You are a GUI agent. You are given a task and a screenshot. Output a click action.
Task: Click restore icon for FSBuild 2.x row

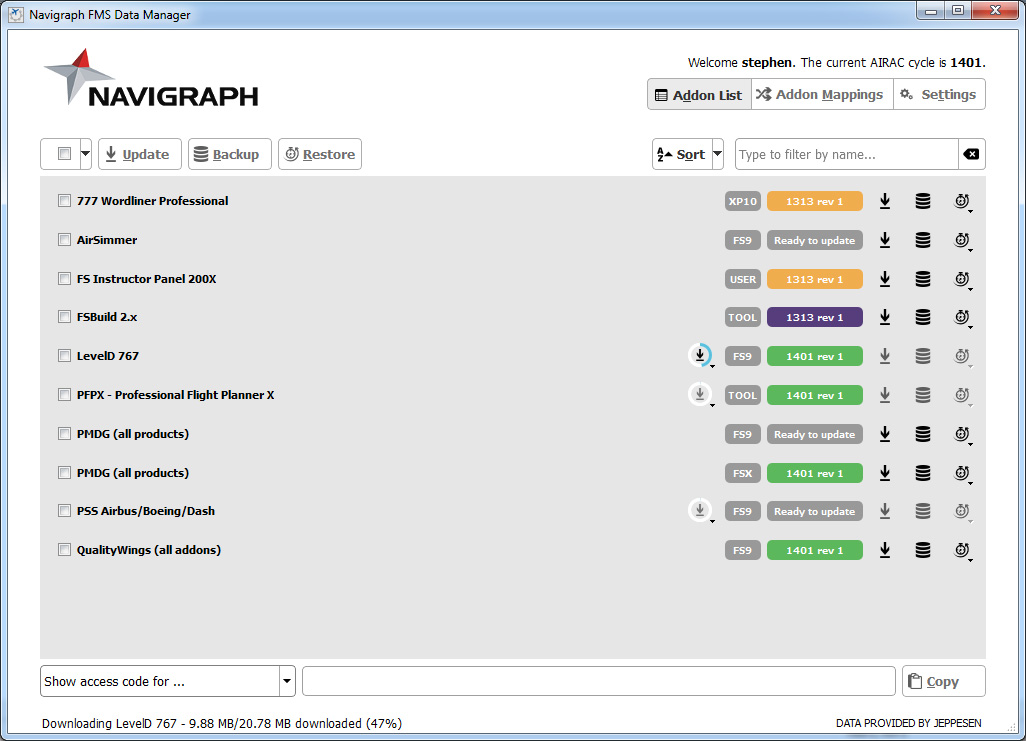tap(962, 317)
